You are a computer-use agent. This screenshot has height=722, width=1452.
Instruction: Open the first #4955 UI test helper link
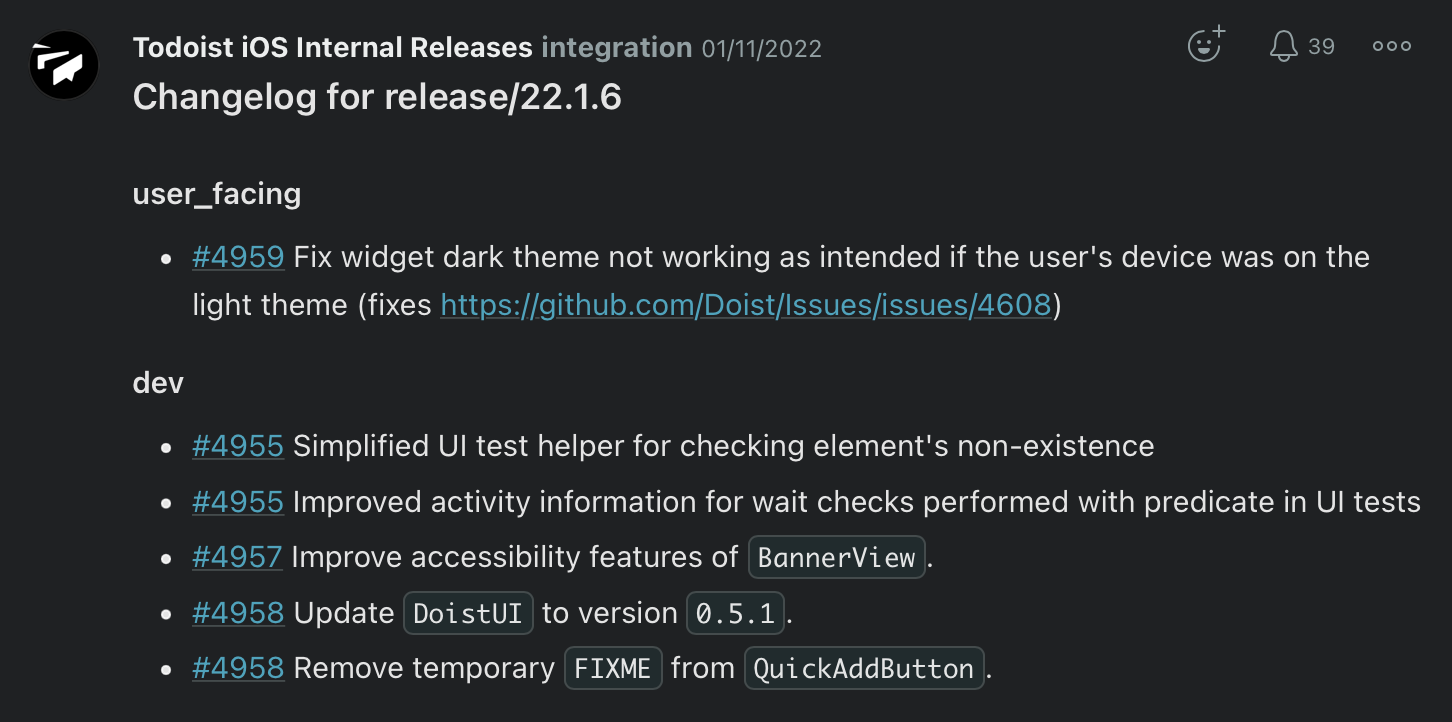238,446
